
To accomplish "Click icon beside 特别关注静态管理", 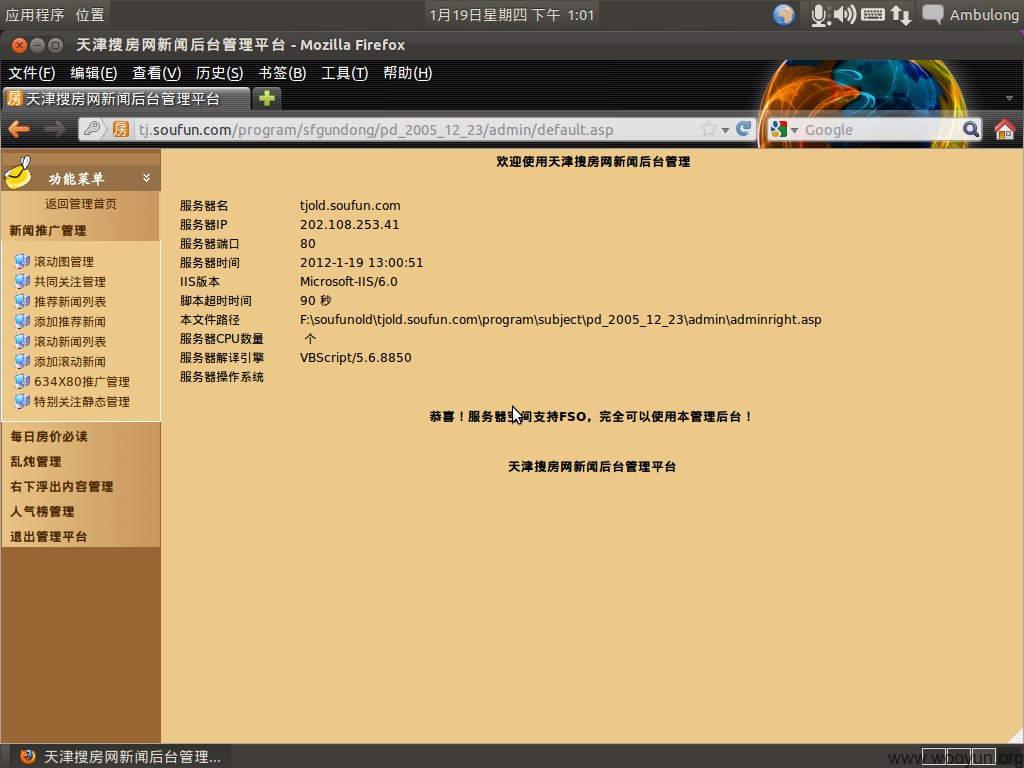I will 22,401.
